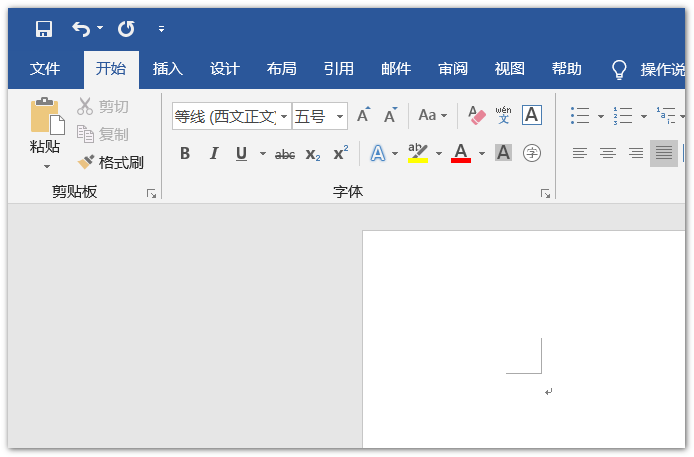Image resolution: width=694 pixels, height=457 pixels.
Task: Toggle Bold formatting
Action: (185, 154)
